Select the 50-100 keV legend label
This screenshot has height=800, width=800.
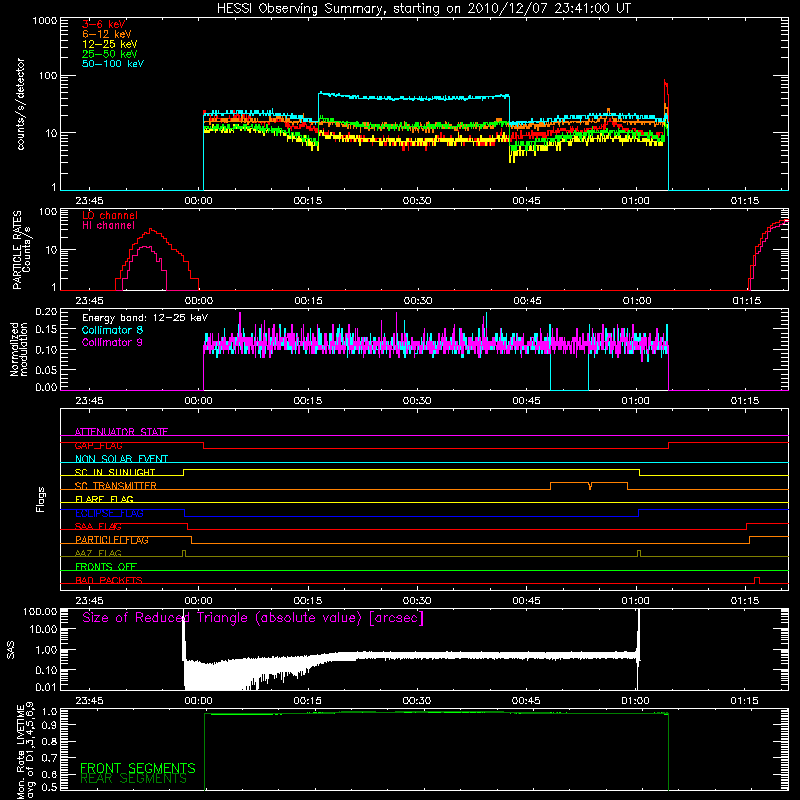pyautogui.click(x=113, y=64)
